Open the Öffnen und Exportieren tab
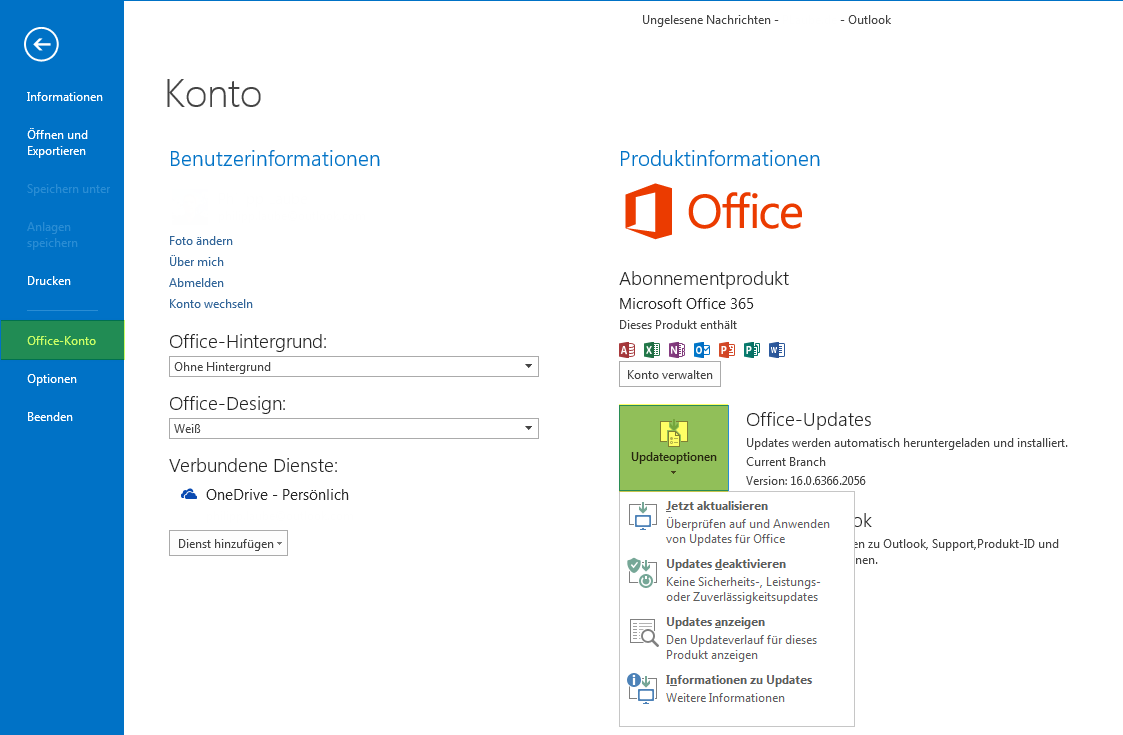The width and height of the screenshot is (1123, 735). click(x=57, y=143)
